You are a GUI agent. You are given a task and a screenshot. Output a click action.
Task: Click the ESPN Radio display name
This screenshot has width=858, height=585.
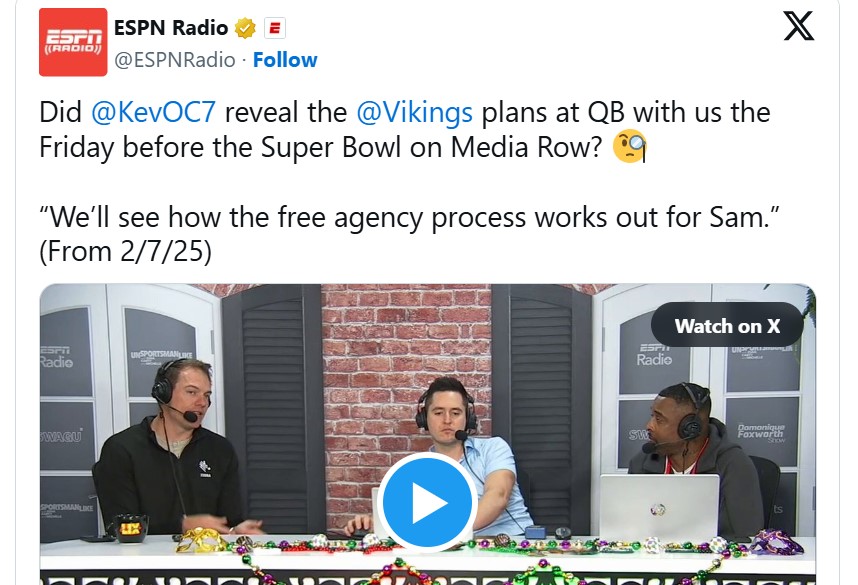[x=171, y=27]
